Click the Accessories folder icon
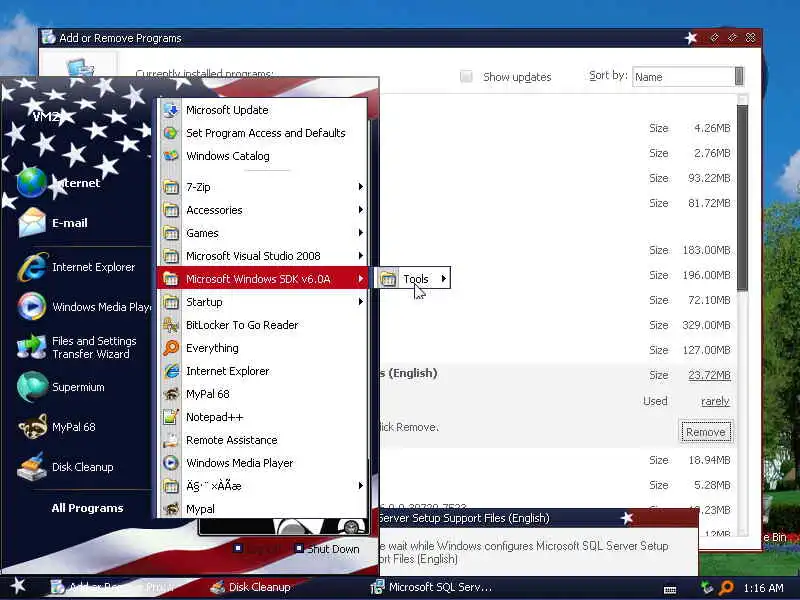The width and height of the screenshot is (800, 600). pyautogui.click(x=171, y=210)
